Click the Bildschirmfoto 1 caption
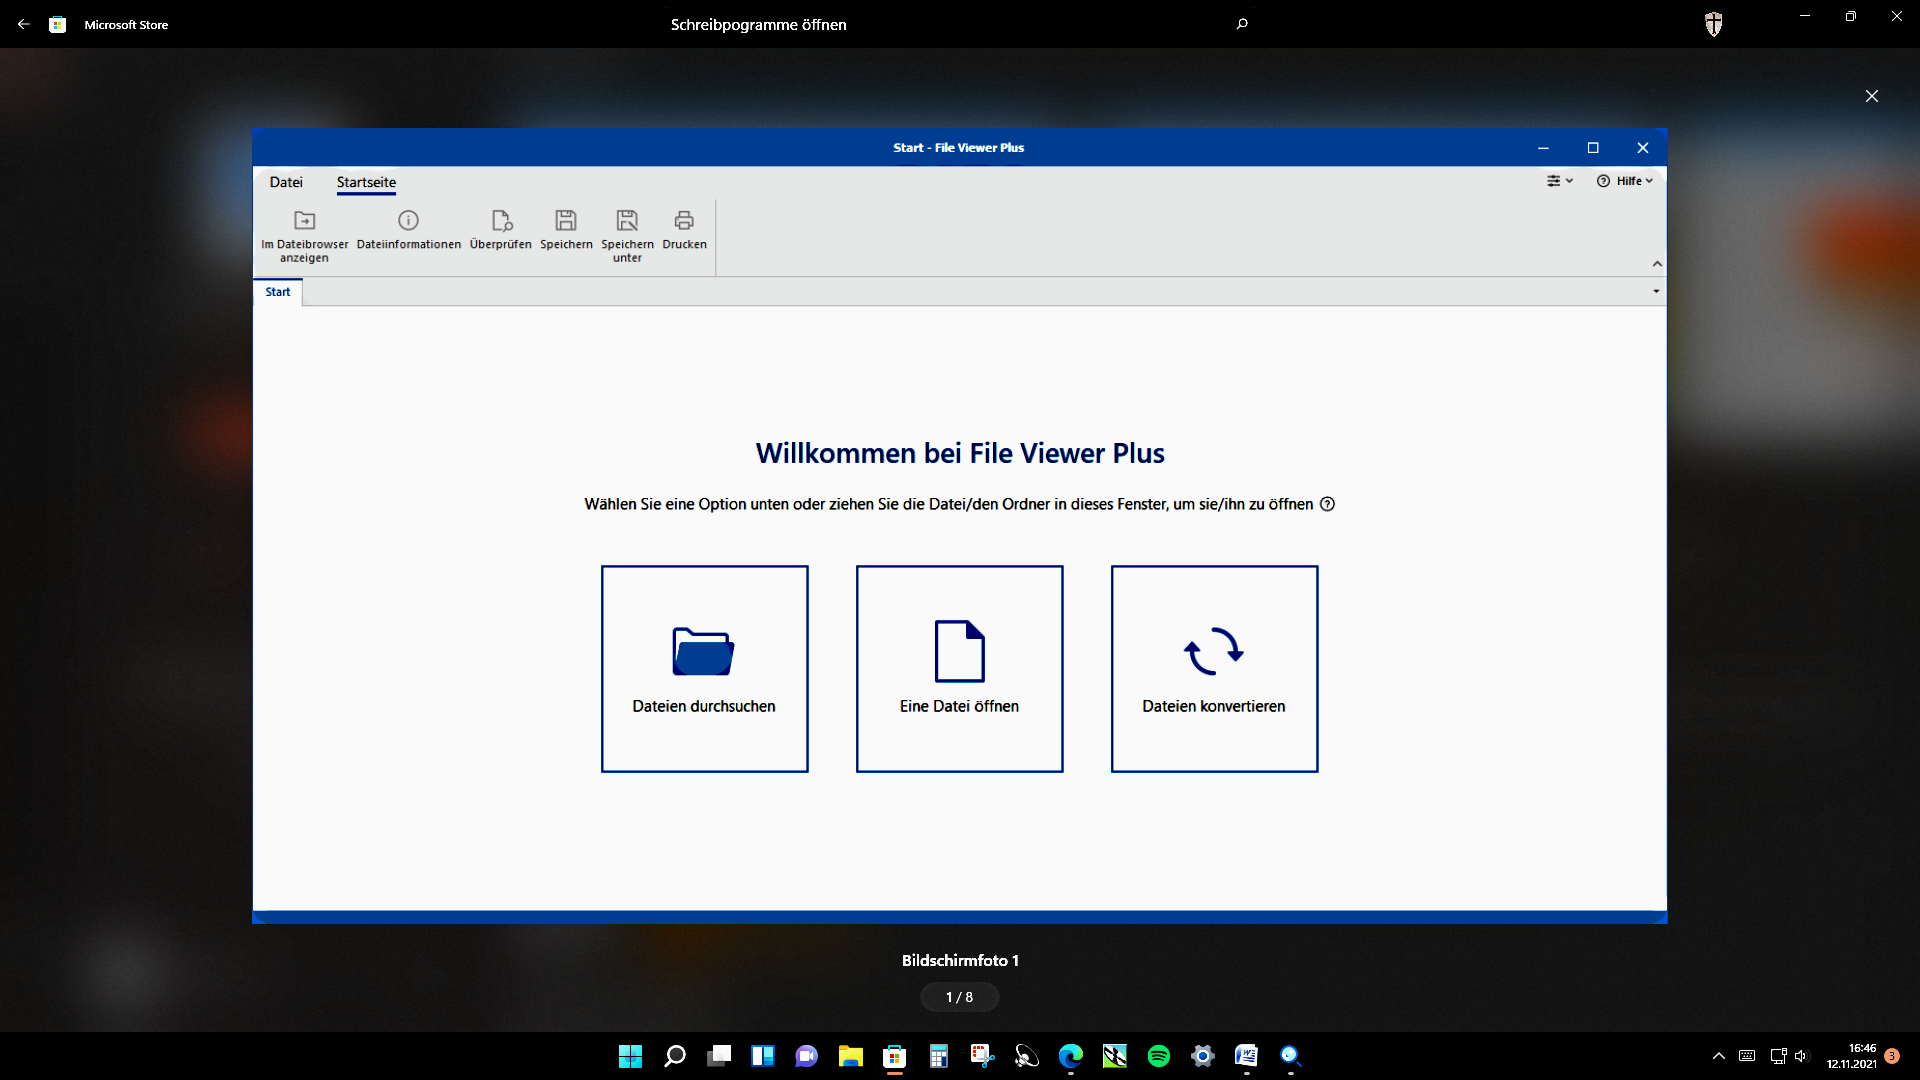The image size is (1920, 1080). coord(960,960)
